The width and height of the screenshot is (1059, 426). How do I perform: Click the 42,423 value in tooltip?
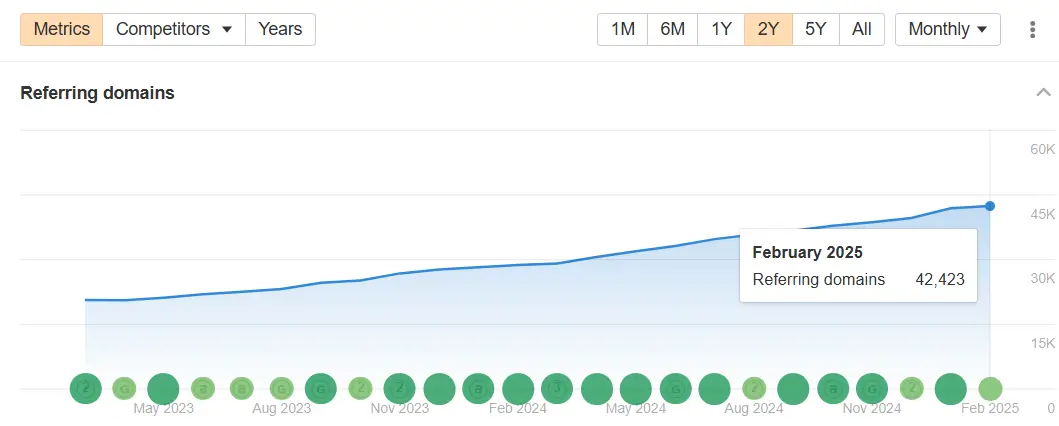(940, 279)
